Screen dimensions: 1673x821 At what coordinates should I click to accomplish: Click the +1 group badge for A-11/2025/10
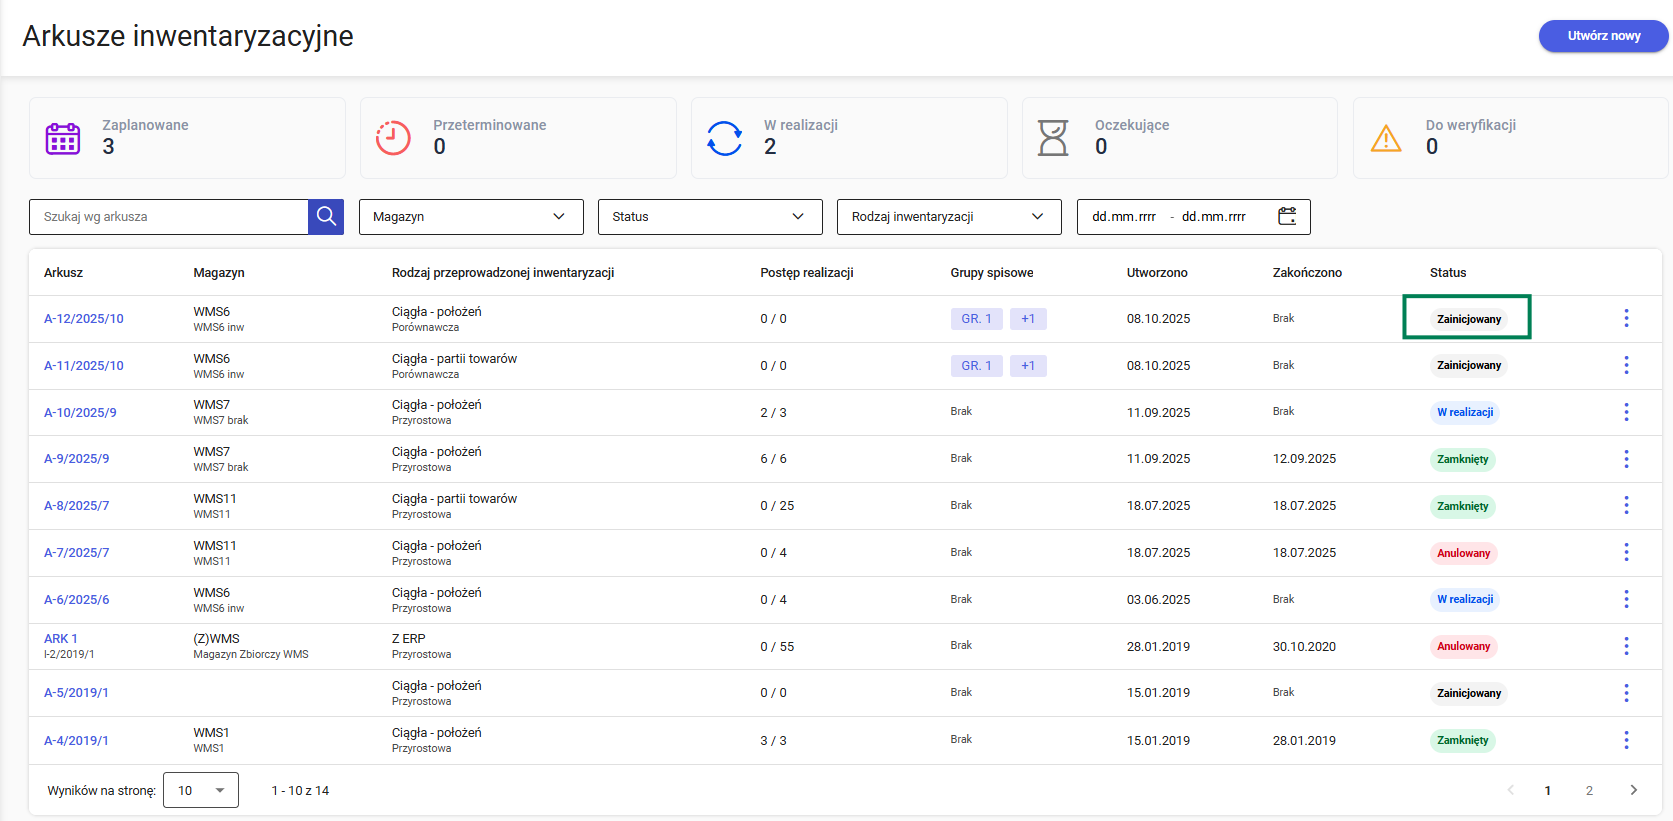[1028, 366]
